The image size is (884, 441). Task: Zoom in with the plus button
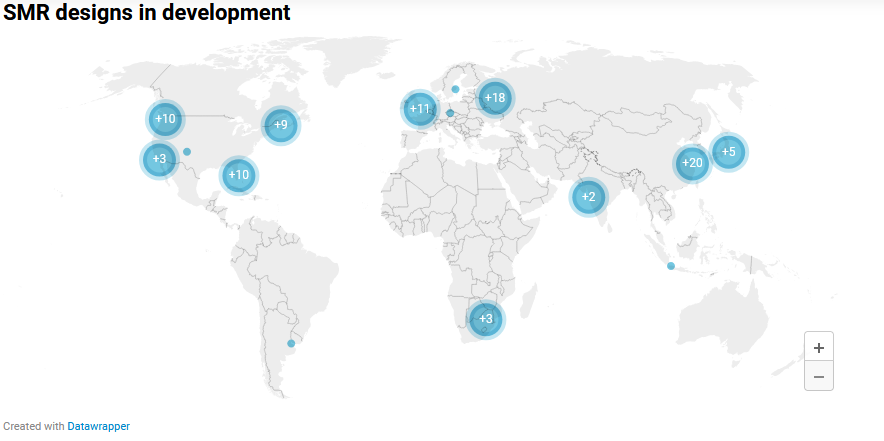pos(818,347)
